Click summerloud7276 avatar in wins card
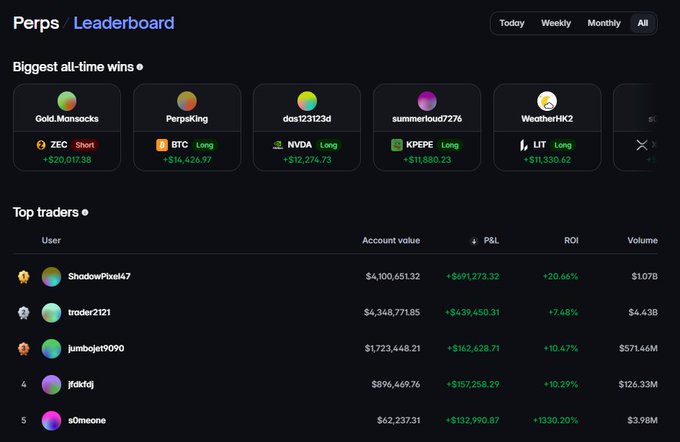Screen dimensions: 680x442 pyautogui.click(x=427, y=101)
